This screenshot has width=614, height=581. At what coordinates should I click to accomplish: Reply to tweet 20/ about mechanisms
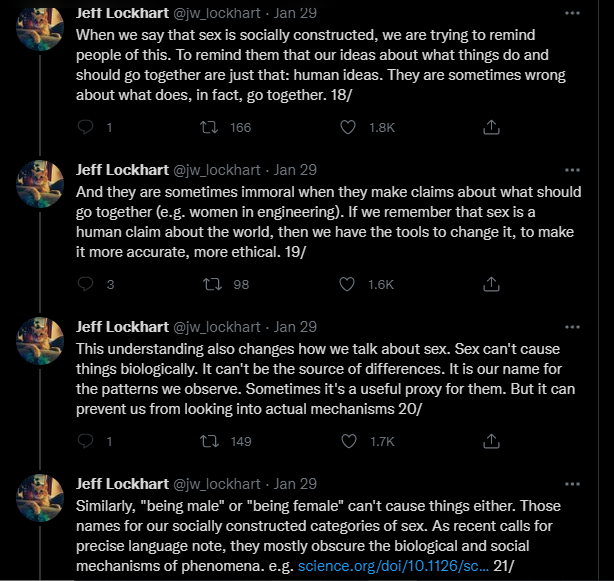coord(85,441)
